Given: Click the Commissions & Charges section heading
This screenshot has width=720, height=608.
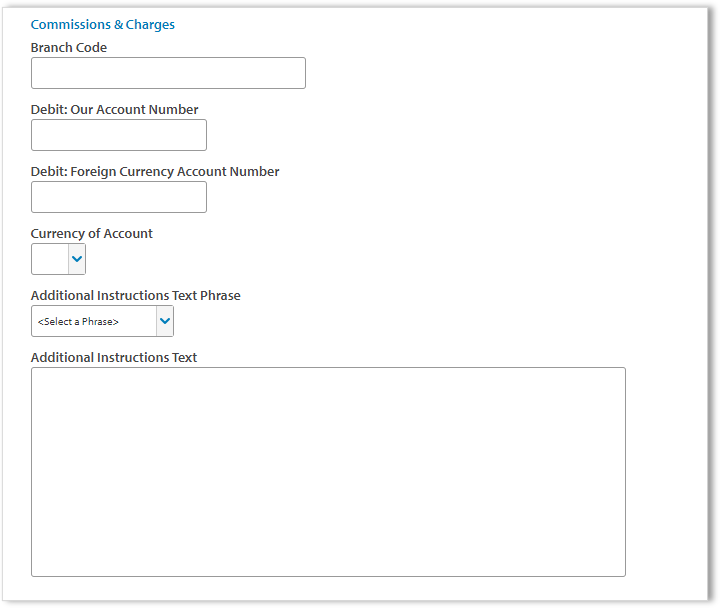Looking at the screenshot, I should [x=103, y=24].
